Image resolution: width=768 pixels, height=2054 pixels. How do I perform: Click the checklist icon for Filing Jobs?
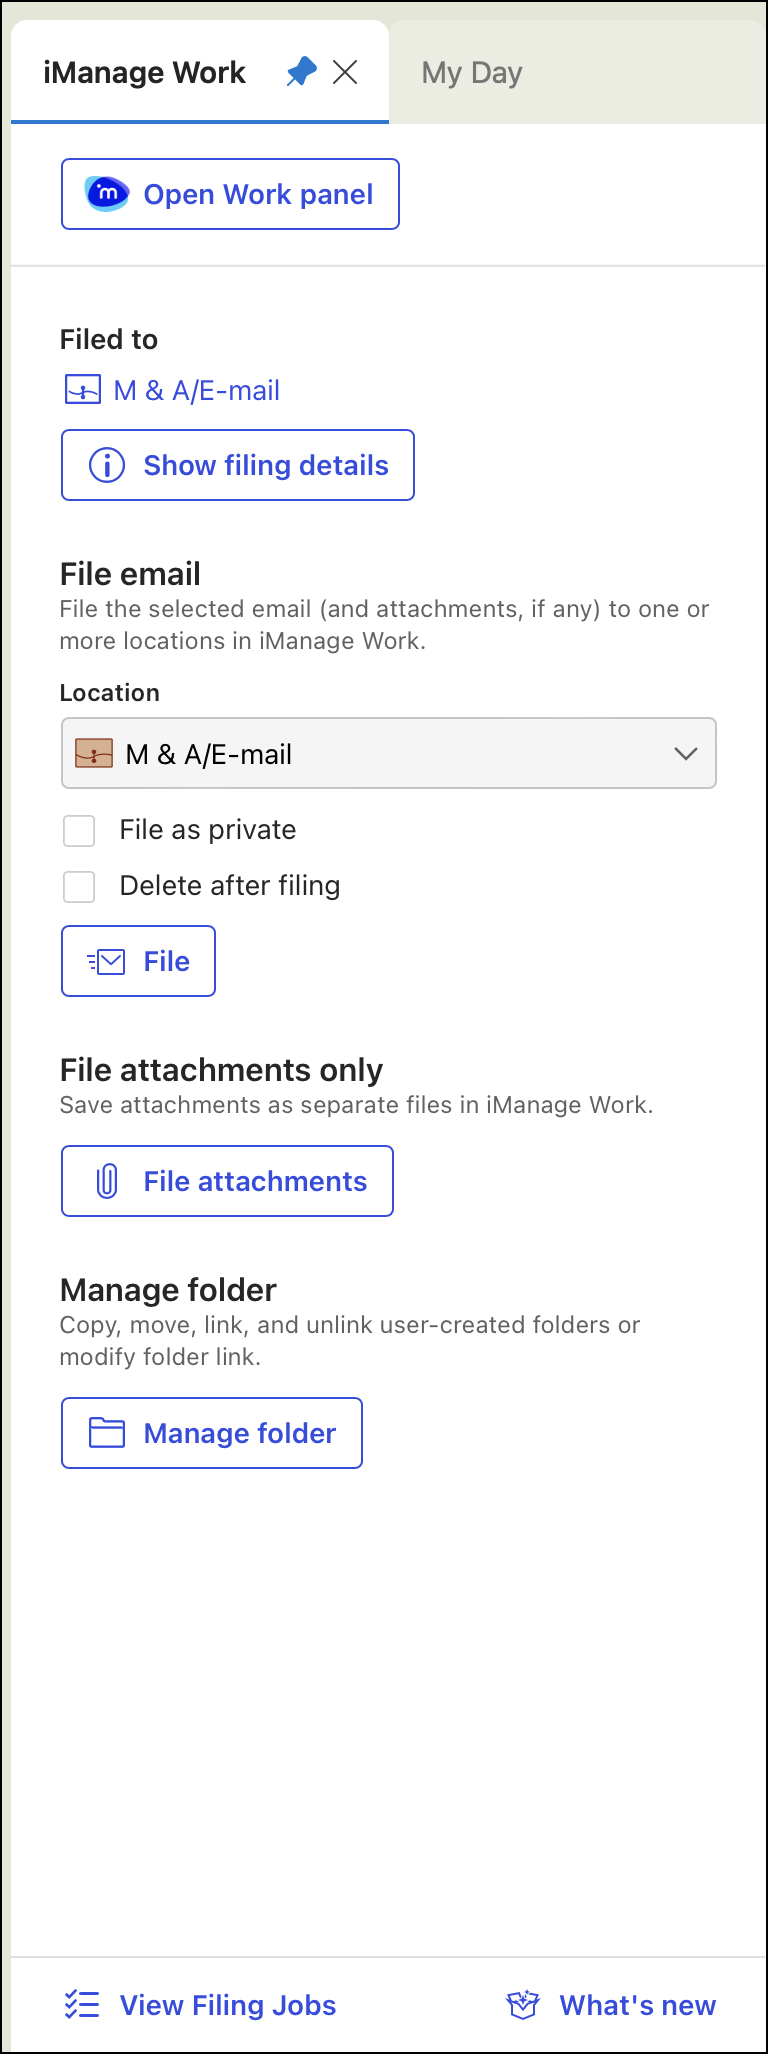coord(82,2005)
